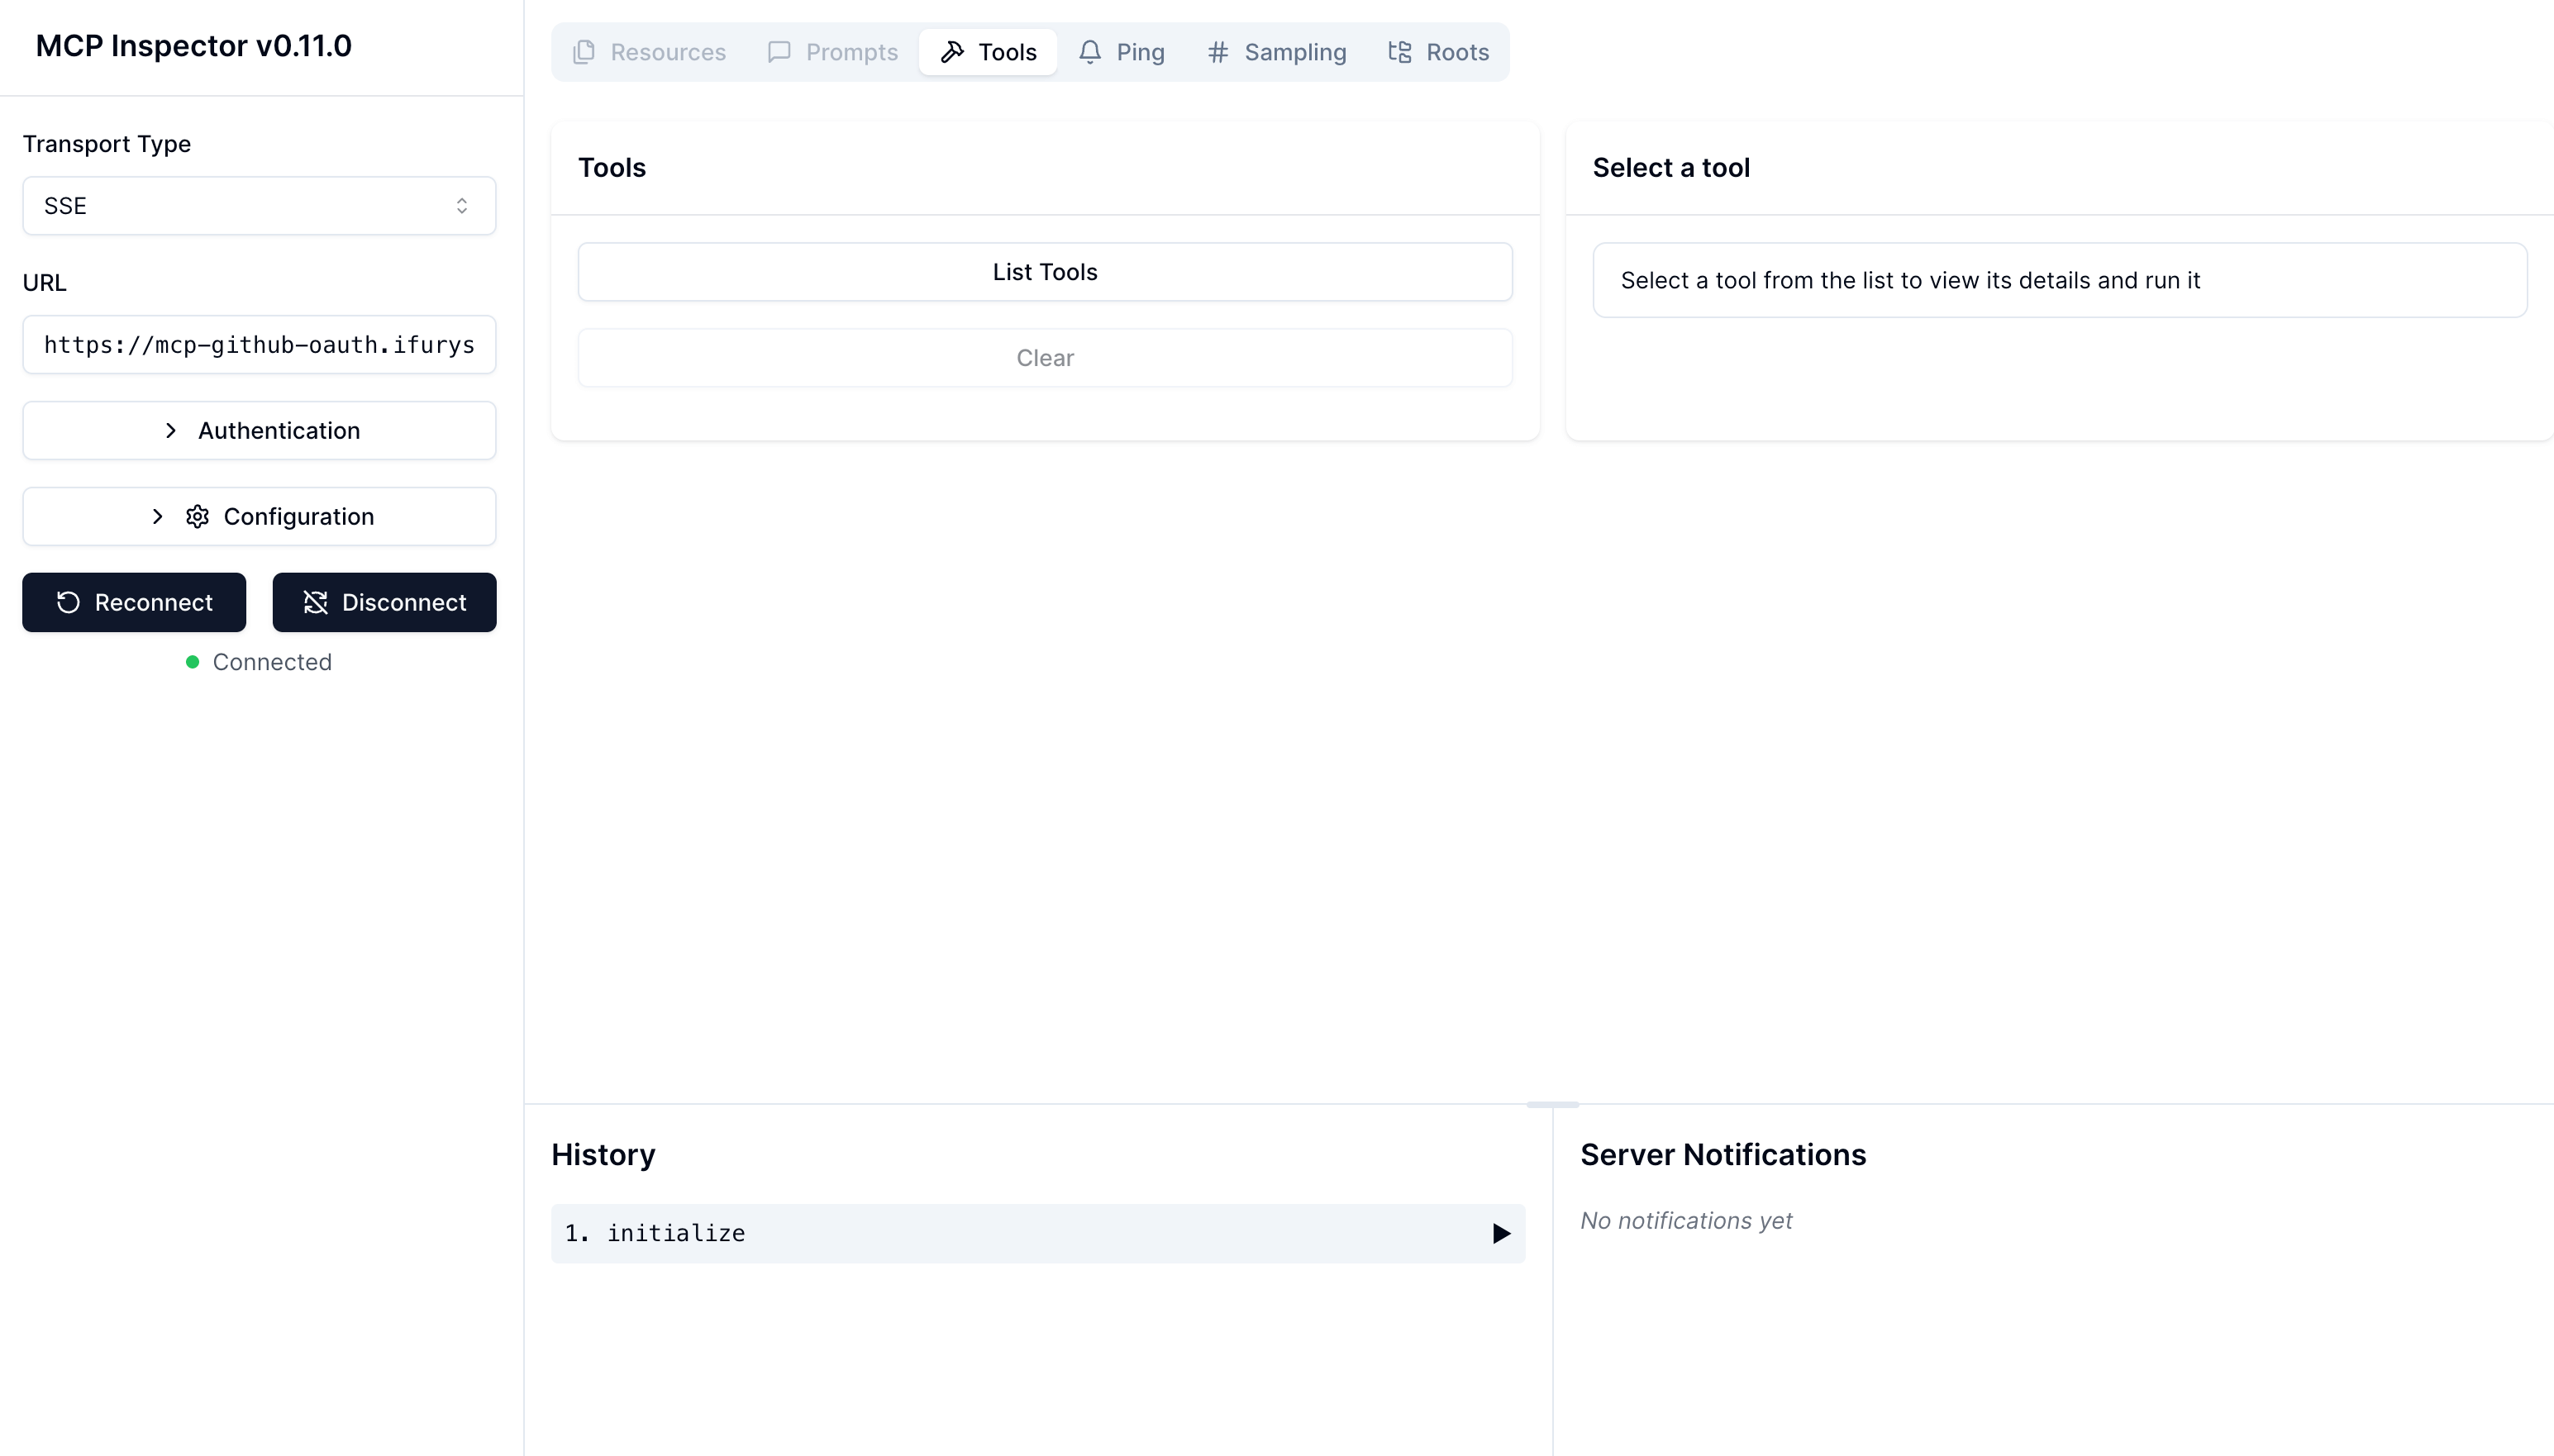Click the URL label
Image resolution: width=2554 pixels, height=1456 pixels.
[x=45, y=283]
